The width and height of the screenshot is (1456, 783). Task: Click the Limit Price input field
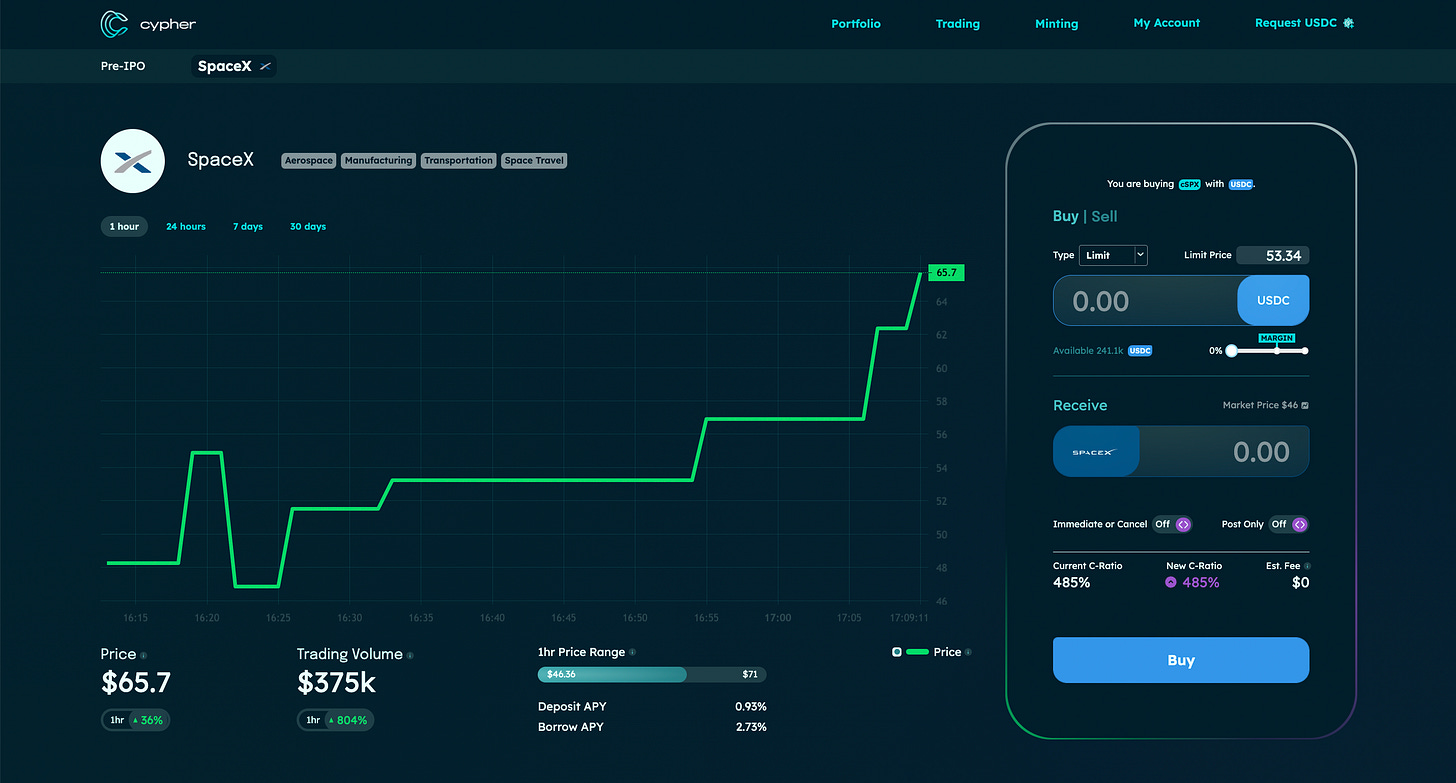pyautogui.click(x=1273, y=255)
